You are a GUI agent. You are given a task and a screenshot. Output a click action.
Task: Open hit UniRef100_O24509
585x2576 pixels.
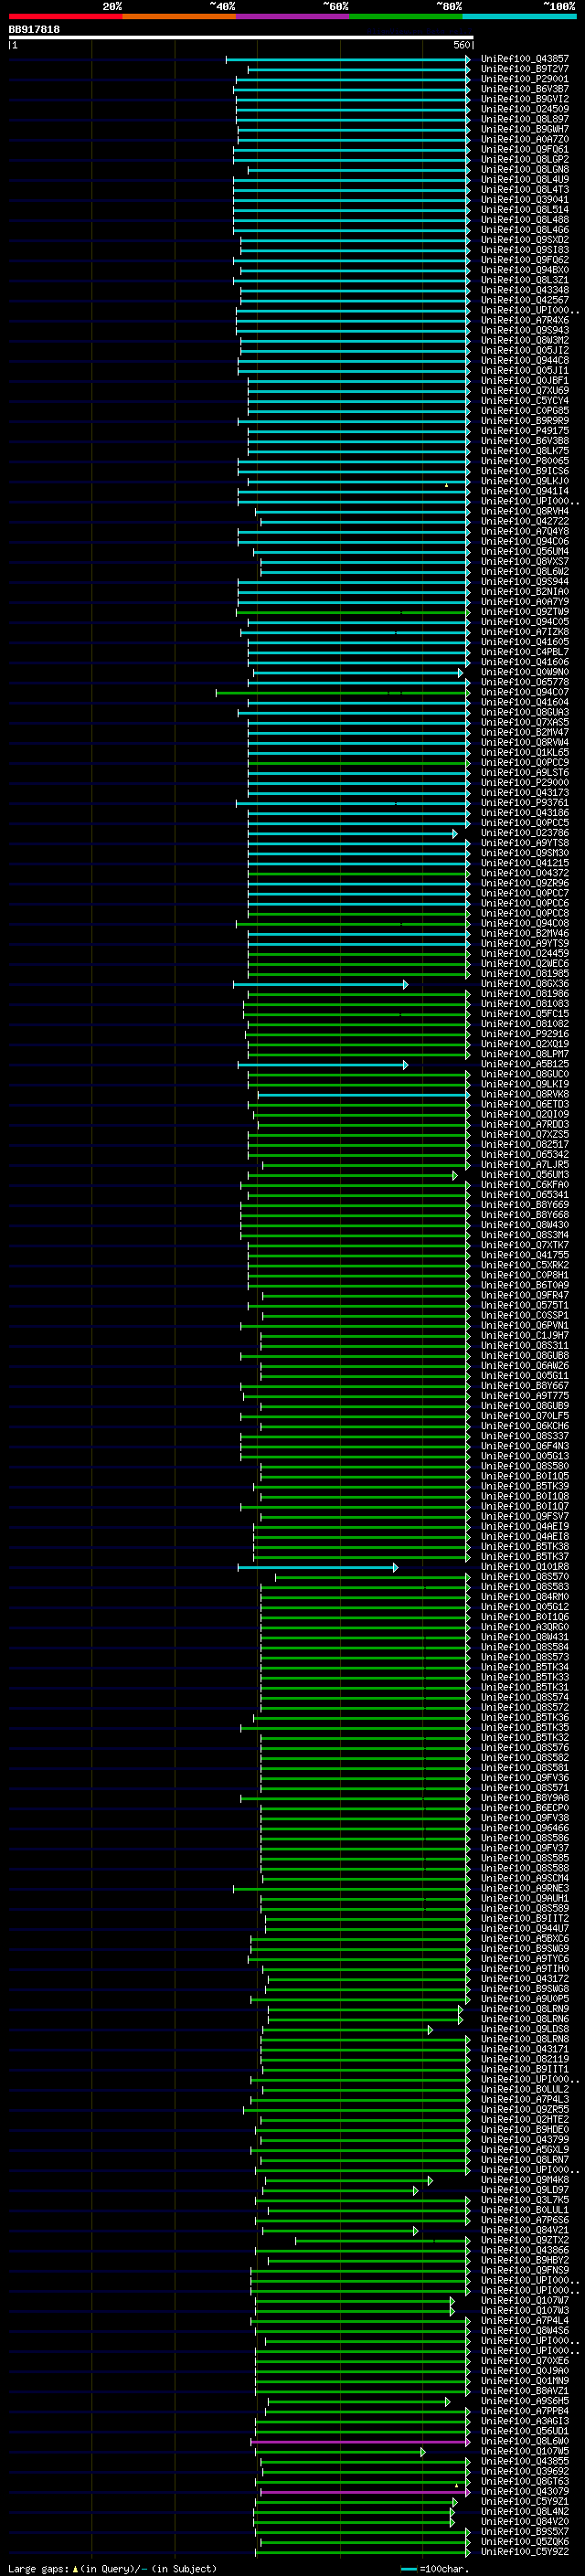[x=524, y=109]
